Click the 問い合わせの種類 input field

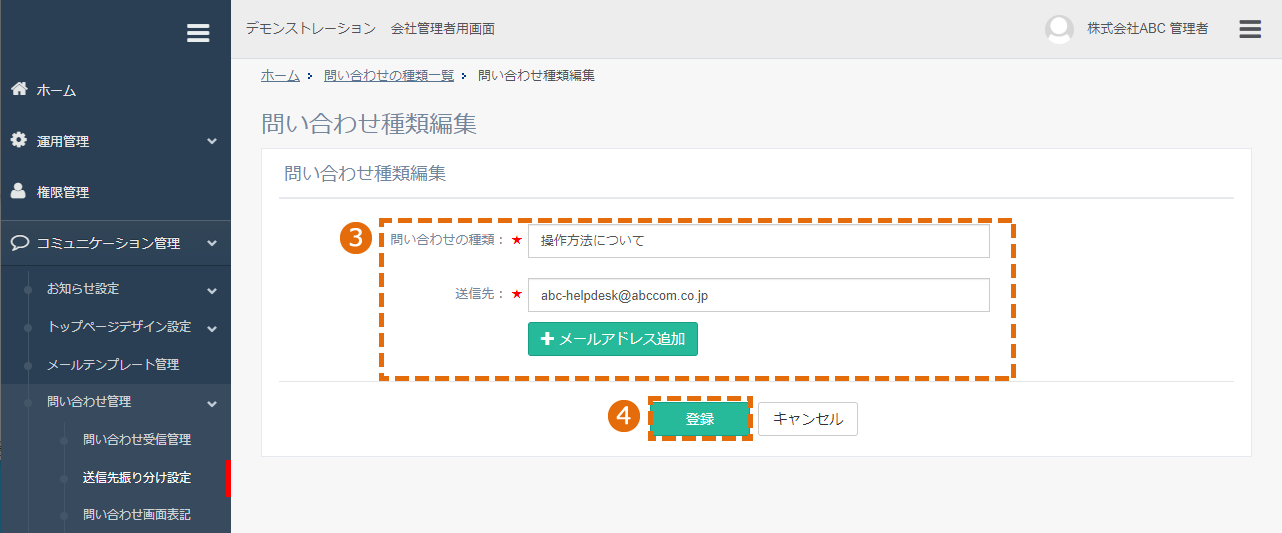point(759,241)
